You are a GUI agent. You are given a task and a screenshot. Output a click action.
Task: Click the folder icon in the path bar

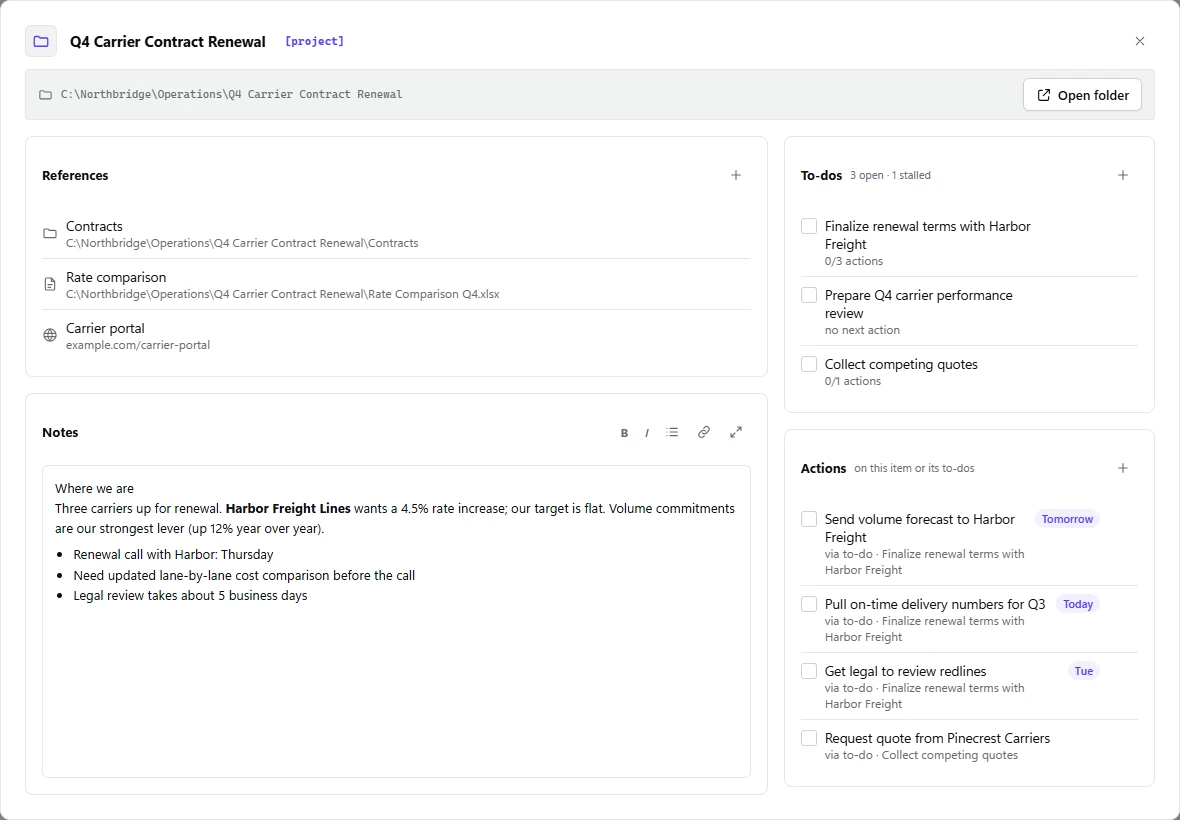(x=46, y=95)
